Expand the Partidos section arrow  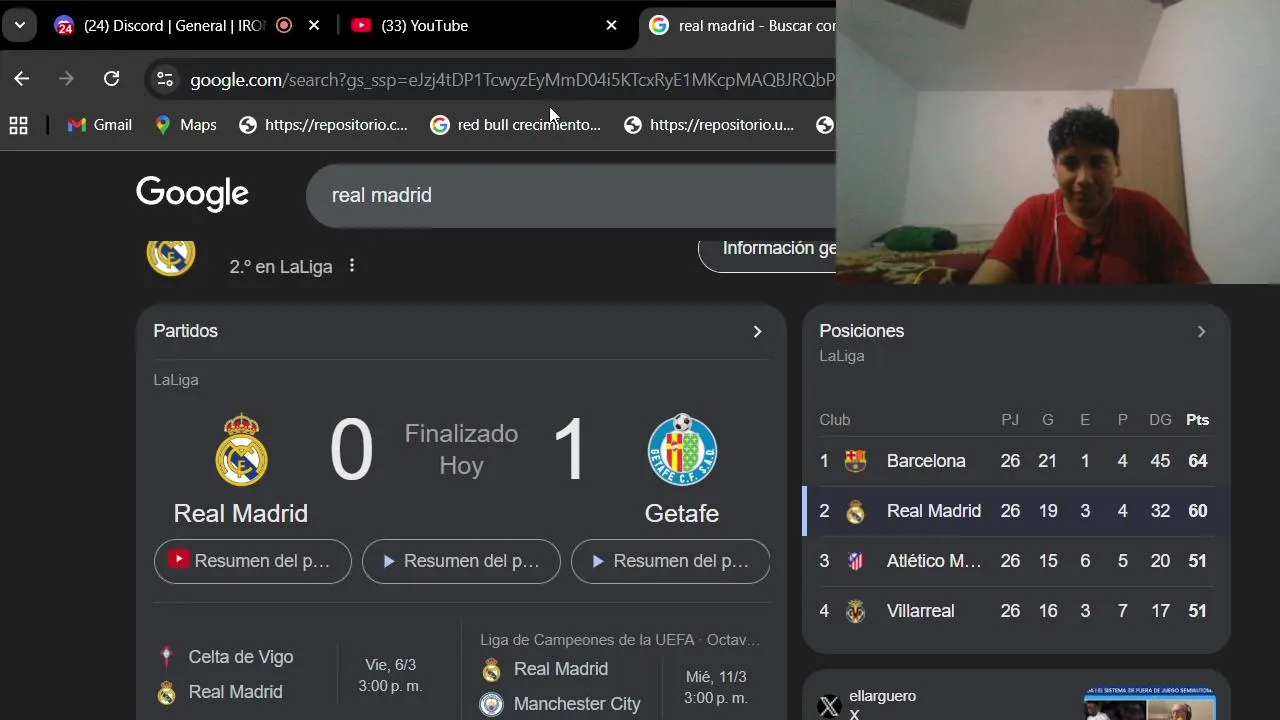click(757, 331)
